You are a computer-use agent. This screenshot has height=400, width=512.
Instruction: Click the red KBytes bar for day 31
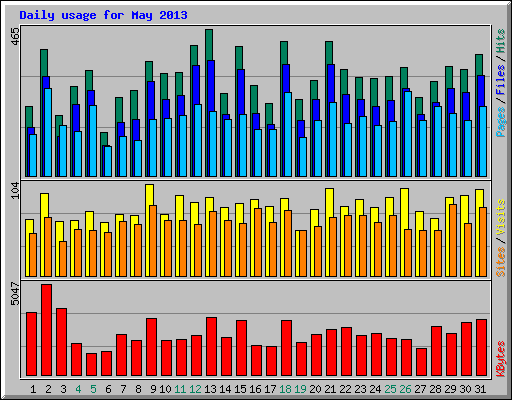(x=481, y=348)
